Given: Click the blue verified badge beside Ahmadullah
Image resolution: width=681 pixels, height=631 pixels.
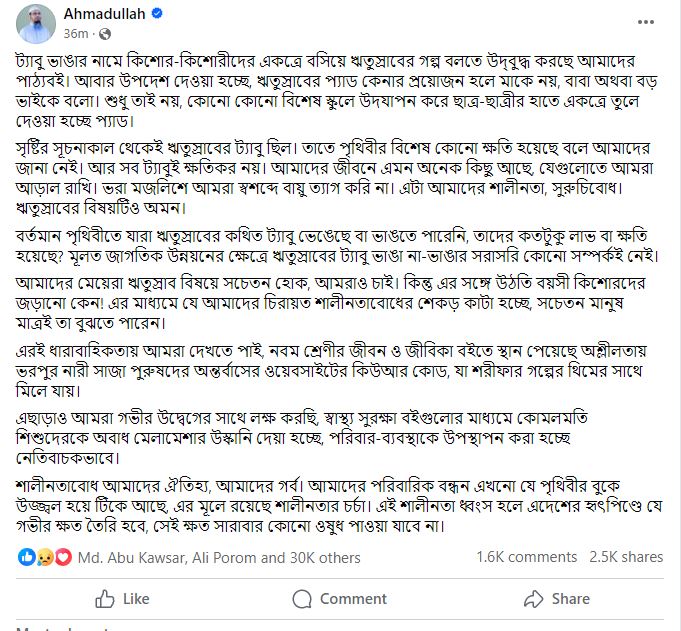Looking at the screenshot, I should coord(158,15).
